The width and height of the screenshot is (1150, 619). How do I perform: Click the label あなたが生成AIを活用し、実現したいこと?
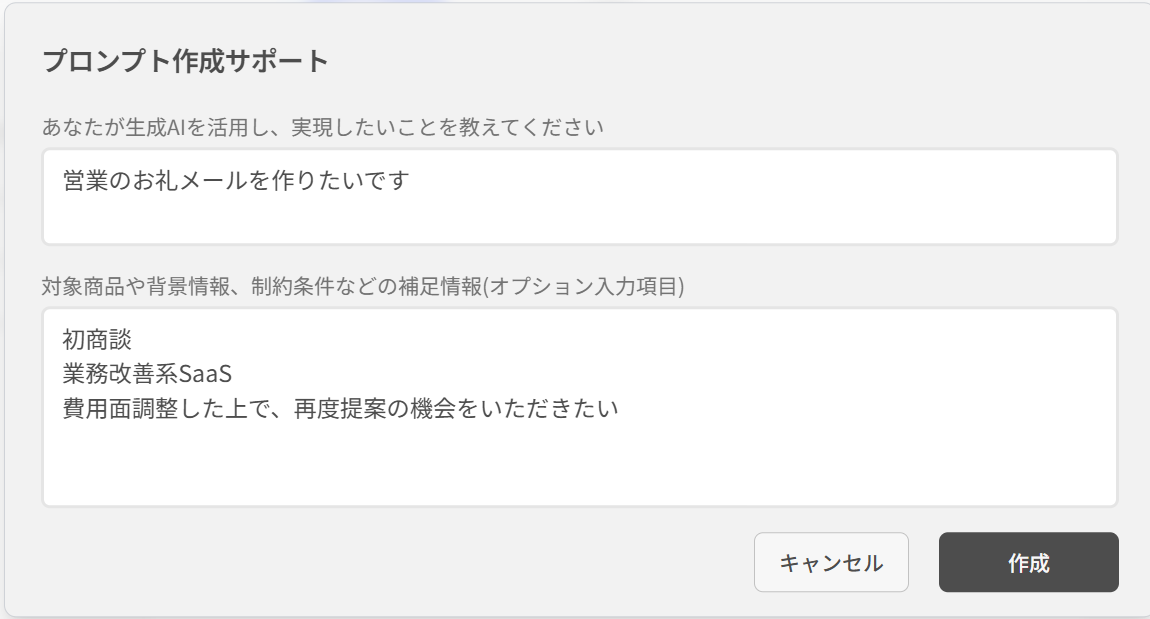[x=322, y=128]
